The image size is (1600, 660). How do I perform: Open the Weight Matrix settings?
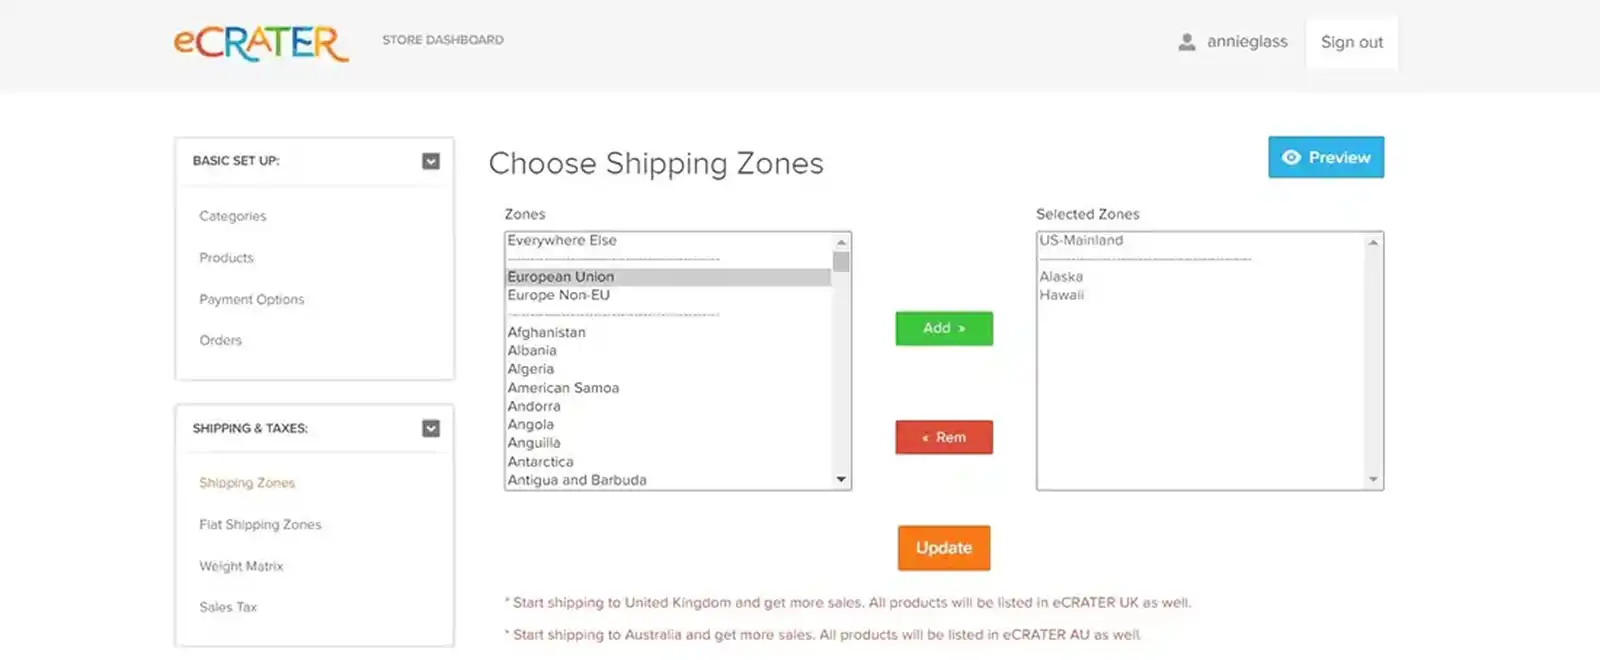(240, 566)
